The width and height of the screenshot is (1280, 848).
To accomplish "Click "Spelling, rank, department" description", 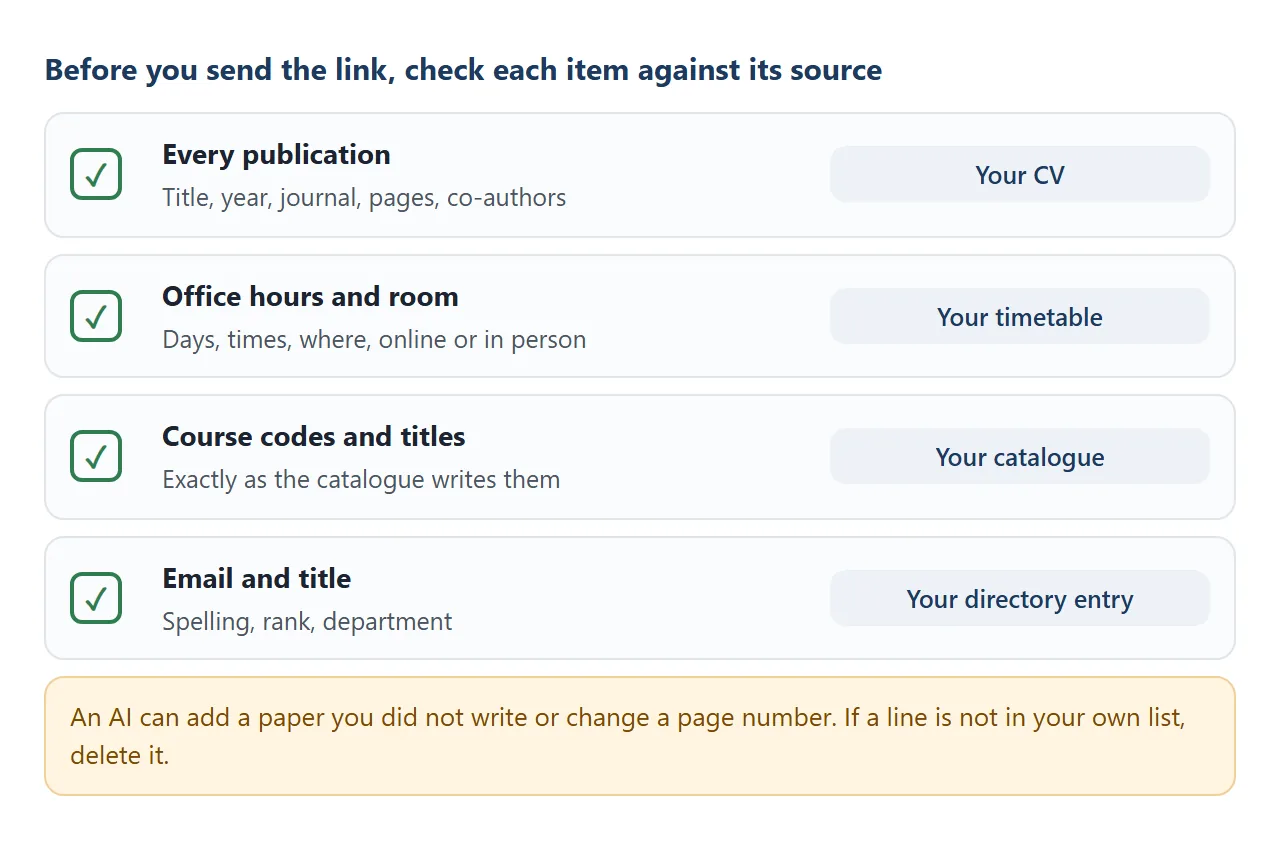I will click(x=307, y=622).
